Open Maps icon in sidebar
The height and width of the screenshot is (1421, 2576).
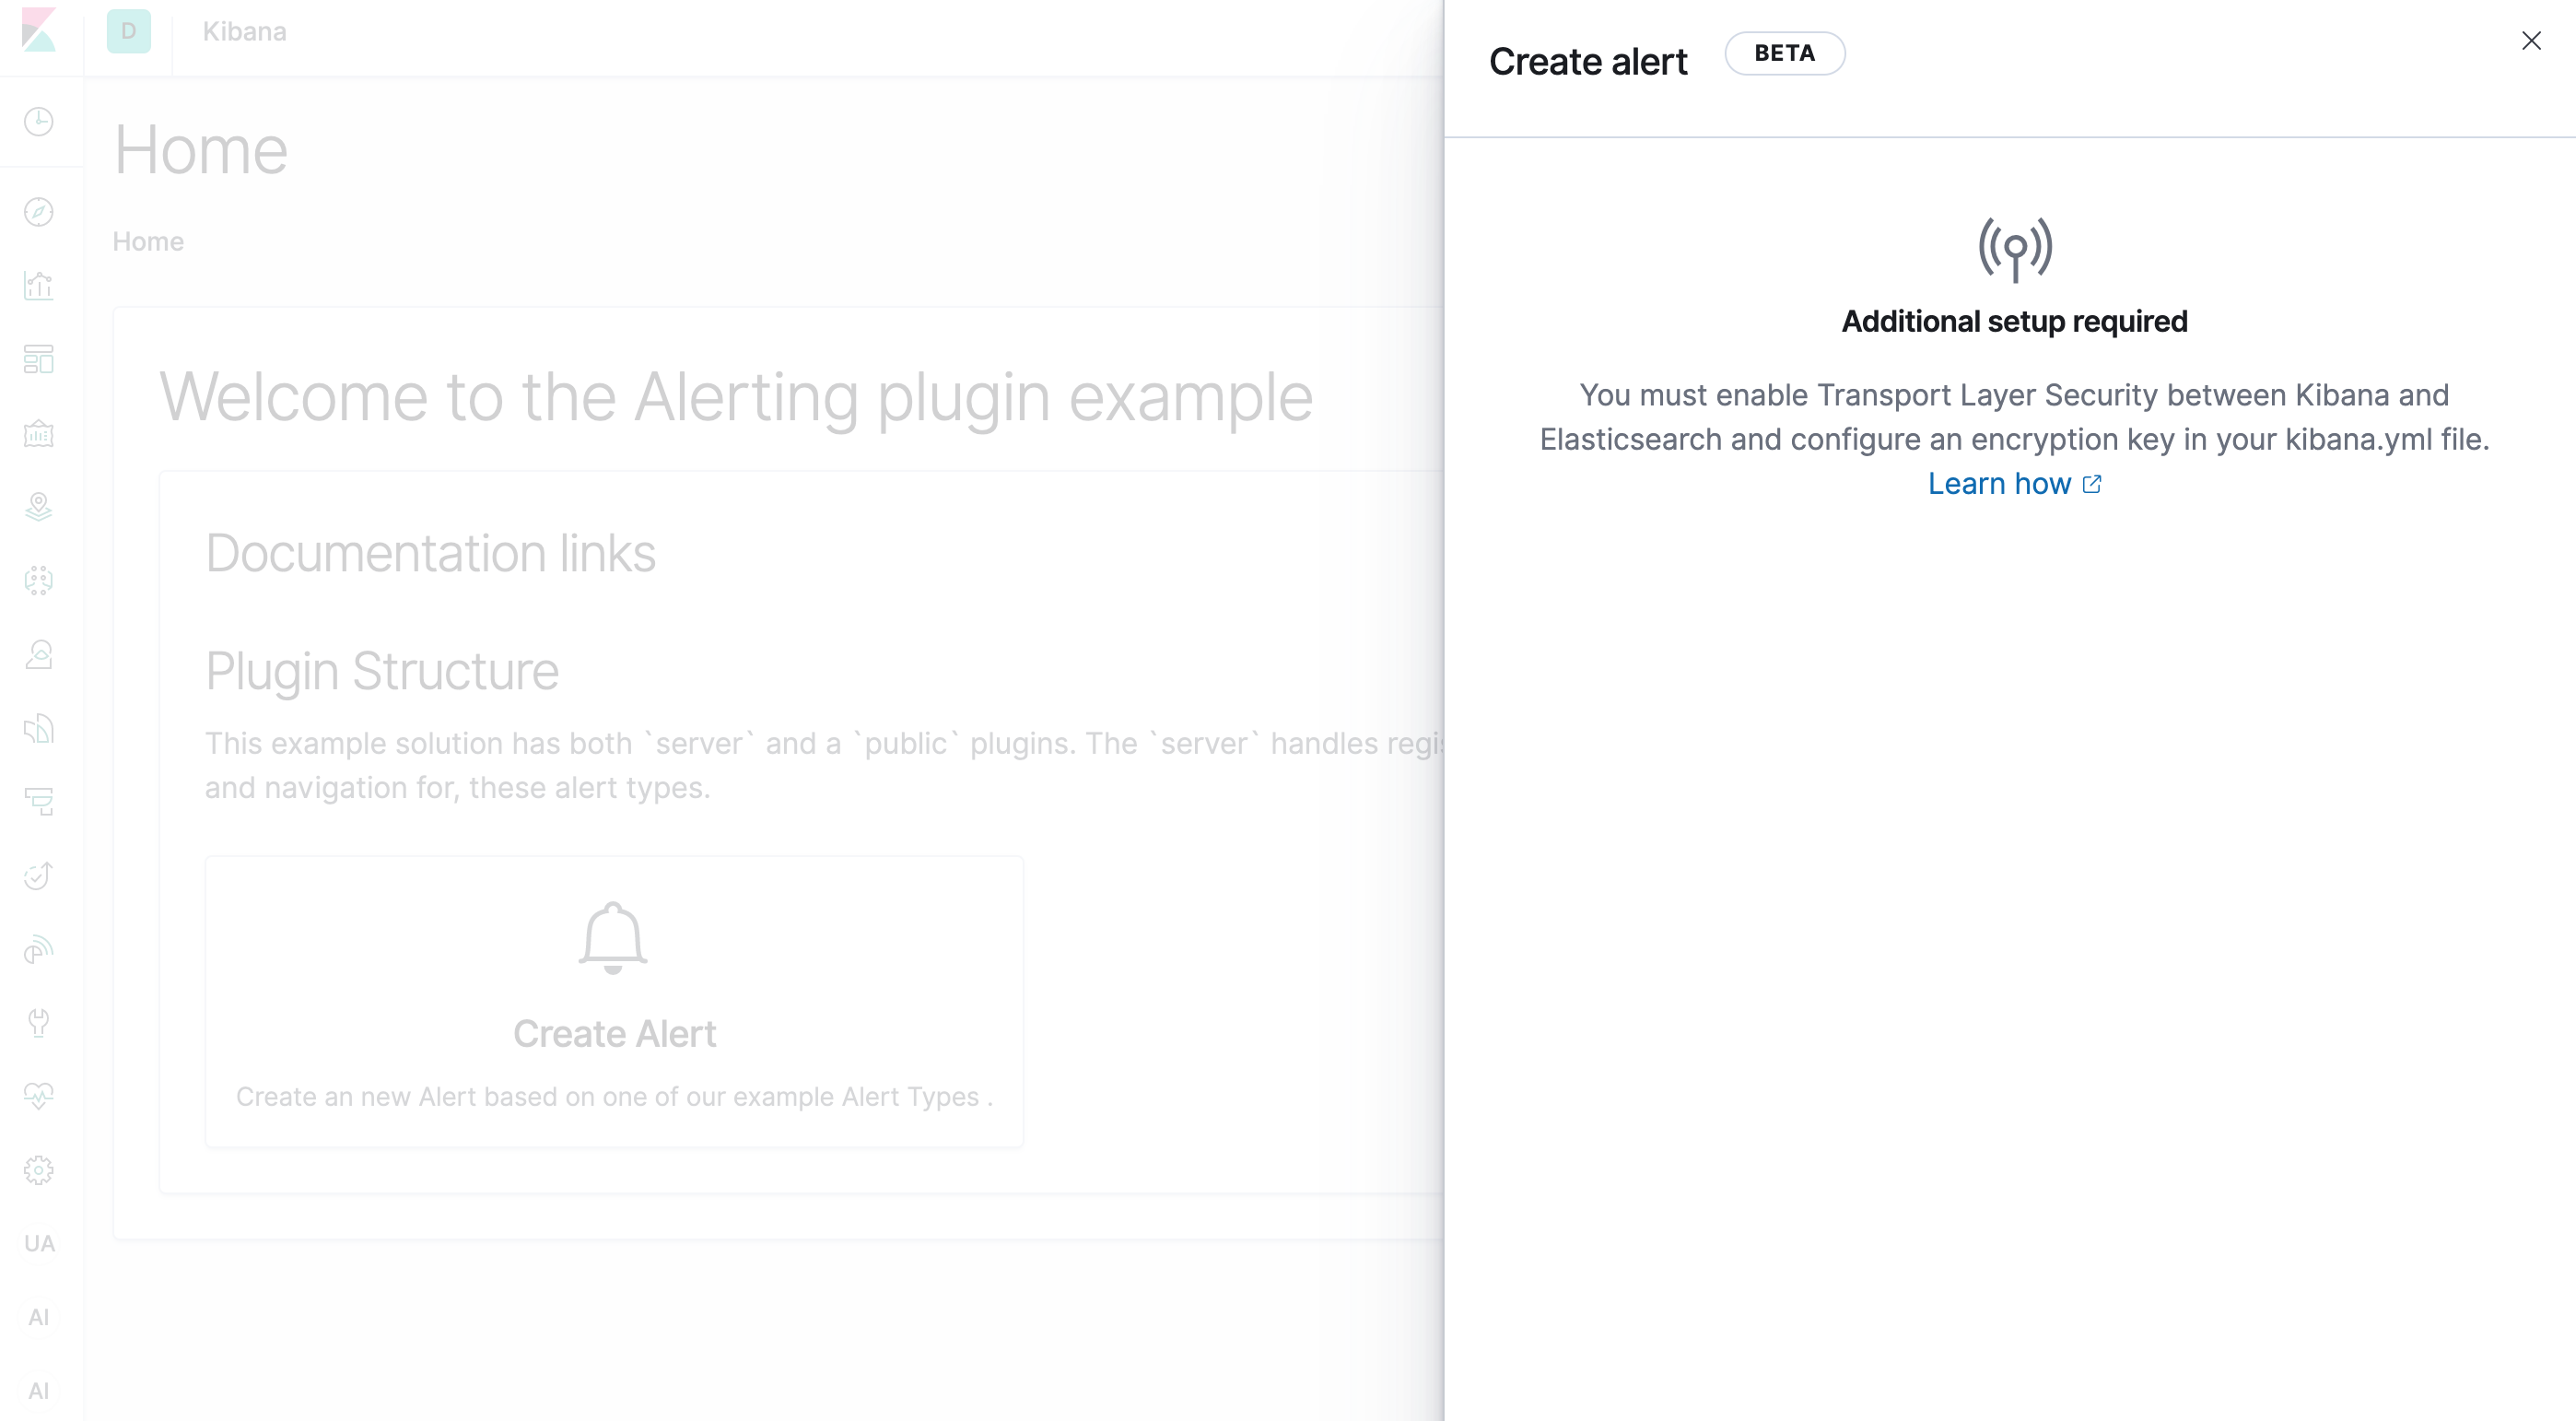(39, 507)
